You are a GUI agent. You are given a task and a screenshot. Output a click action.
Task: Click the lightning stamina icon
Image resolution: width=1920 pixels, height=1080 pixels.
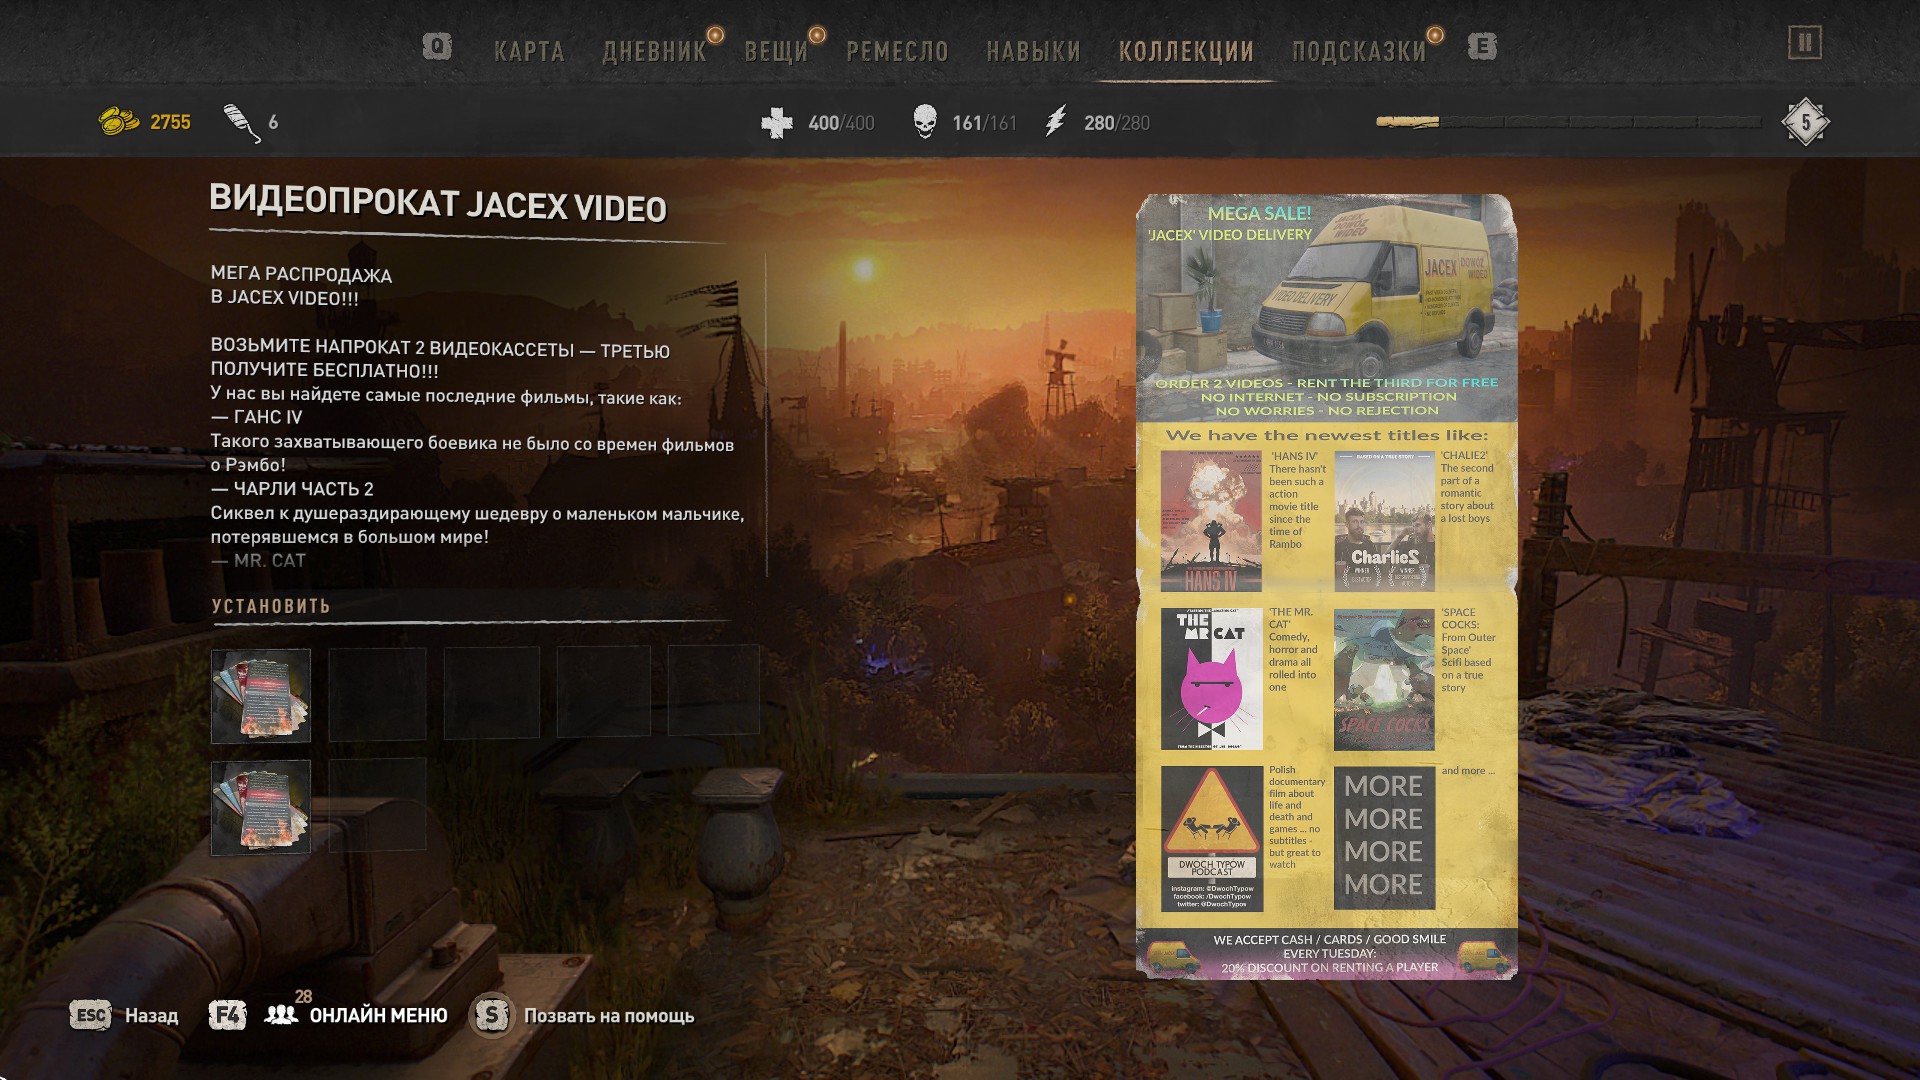coord(1056,122)
